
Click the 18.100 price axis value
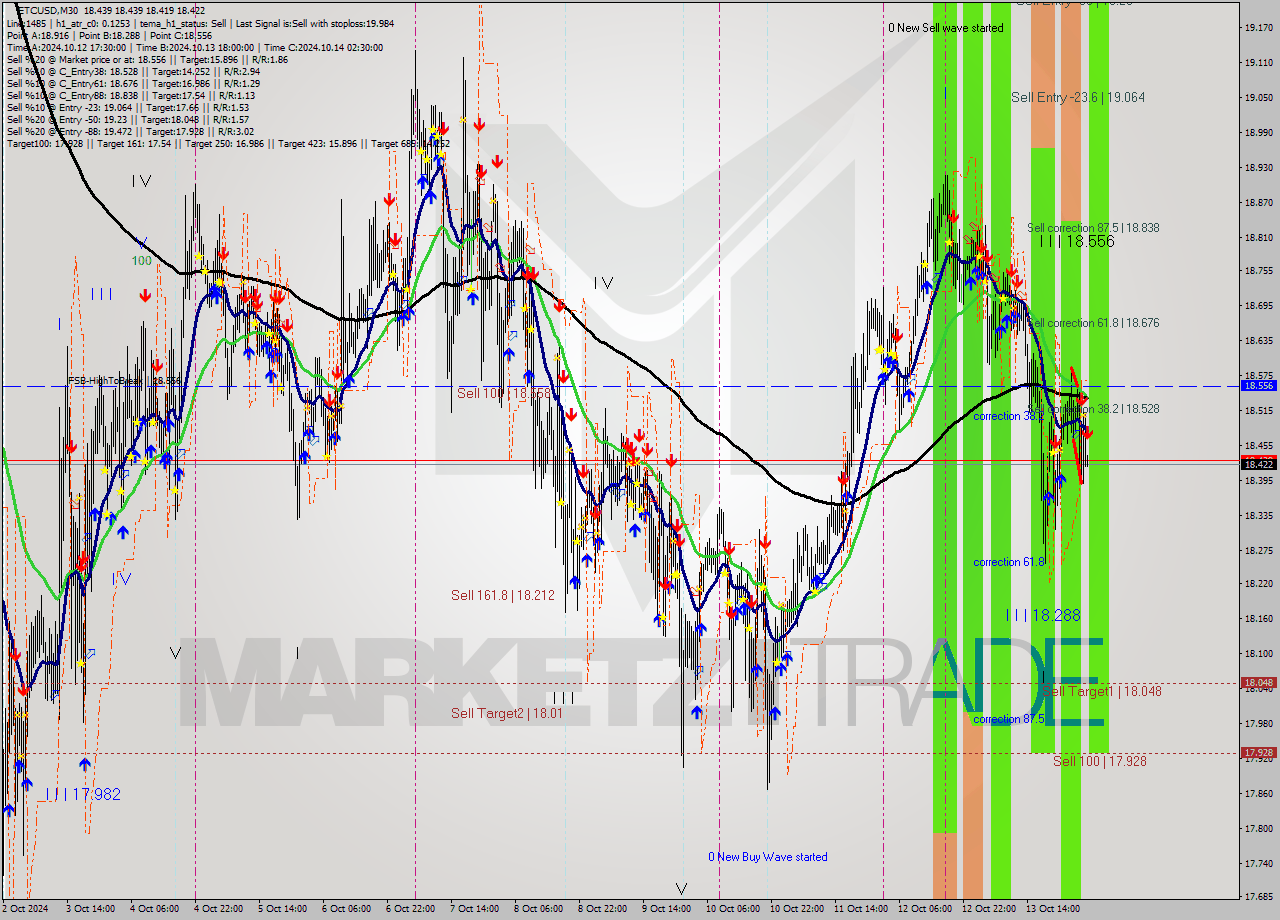tap(1258, 653)
